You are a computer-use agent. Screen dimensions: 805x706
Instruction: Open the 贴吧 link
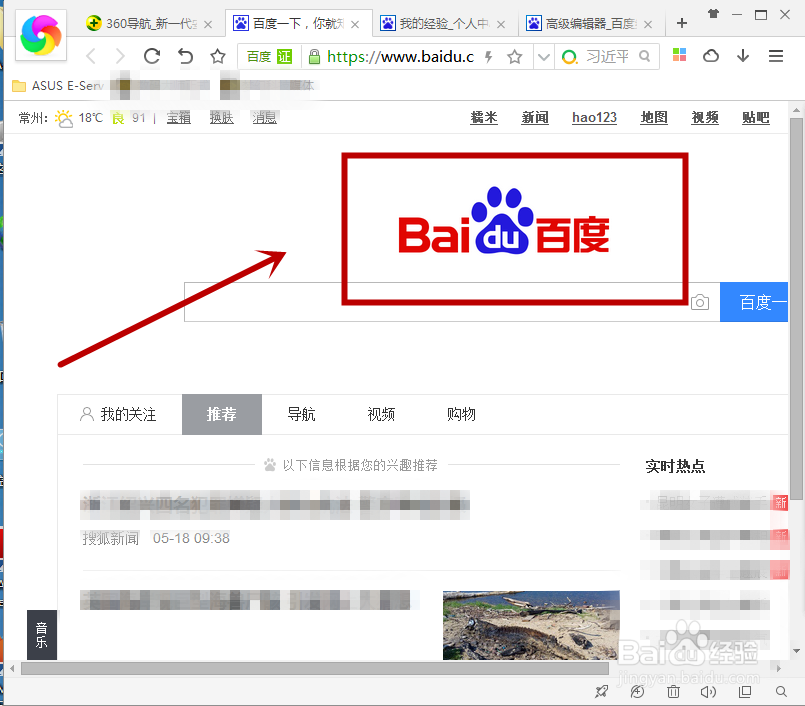[756, 118]
